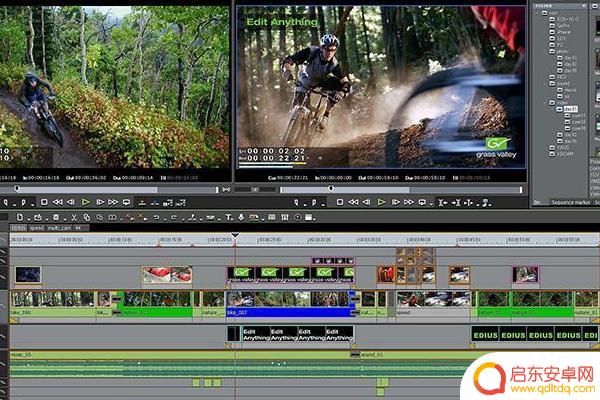Set In point in the Player window
Image resolution: width=600 pixels, height=400 pixels.
5,202
